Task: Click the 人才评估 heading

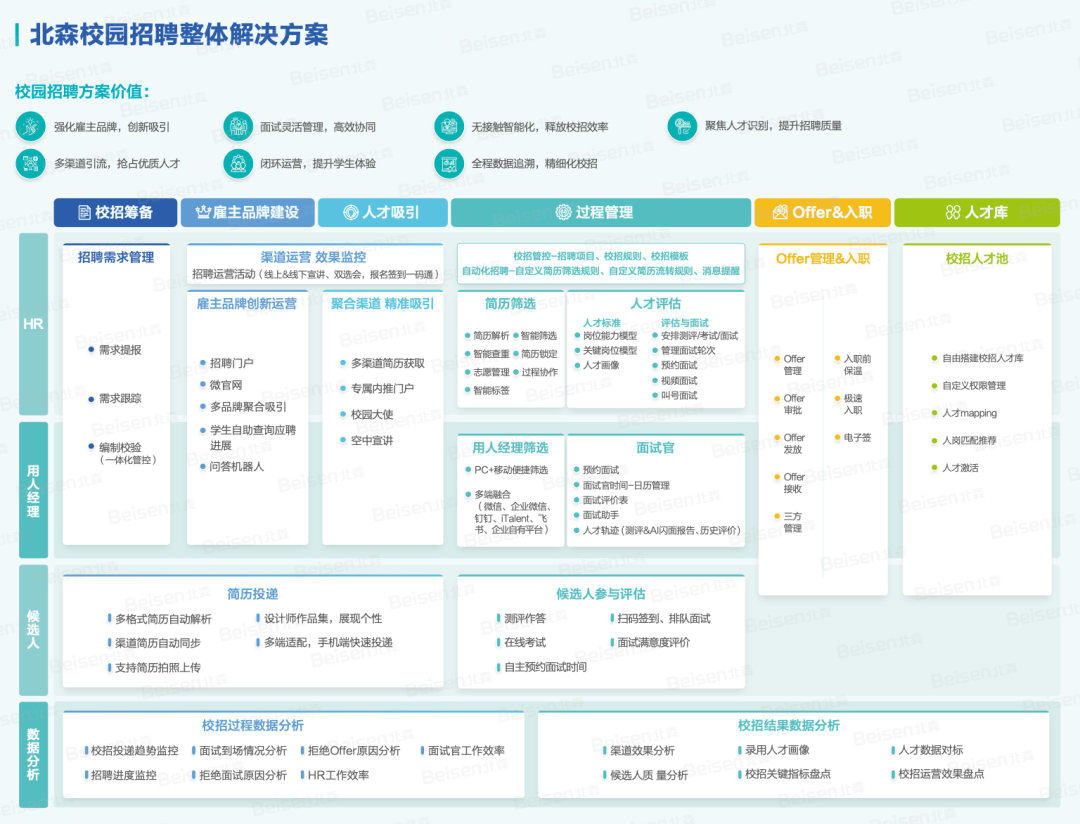Action: pyautogui.click(x=656, y=304)
